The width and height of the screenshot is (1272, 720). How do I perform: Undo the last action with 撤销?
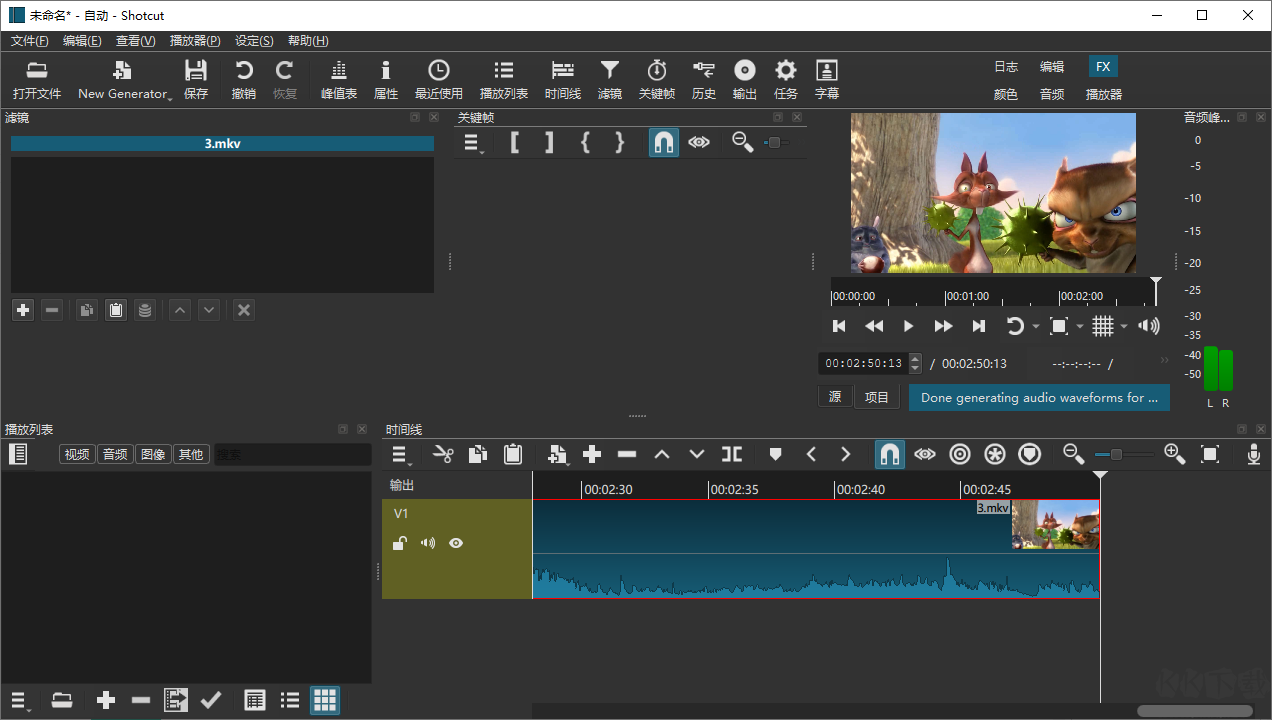point(244,80)
